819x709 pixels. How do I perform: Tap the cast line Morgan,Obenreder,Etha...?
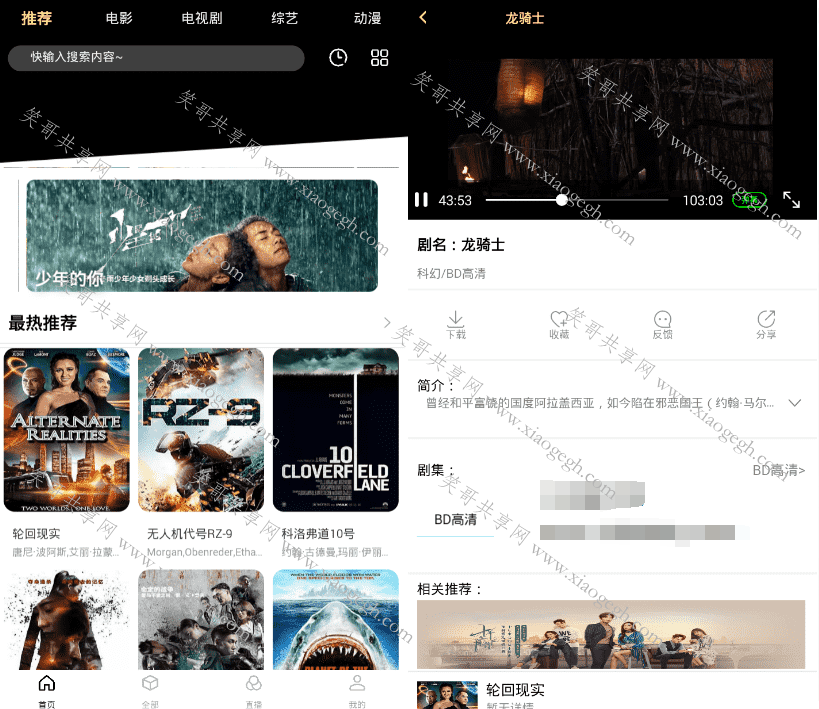click(205, 552)
